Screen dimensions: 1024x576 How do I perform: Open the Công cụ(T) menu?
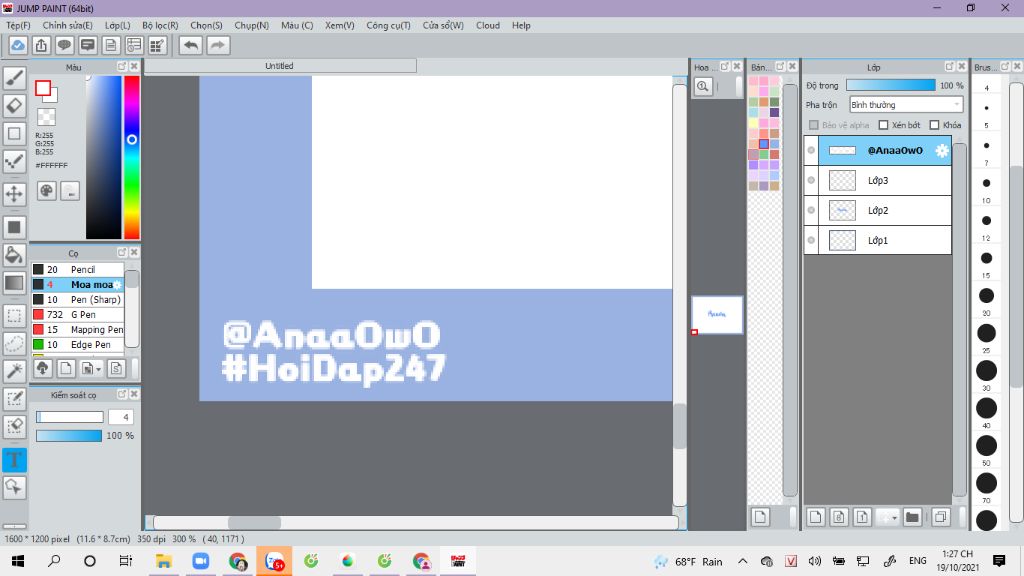(x=388, y=25)
